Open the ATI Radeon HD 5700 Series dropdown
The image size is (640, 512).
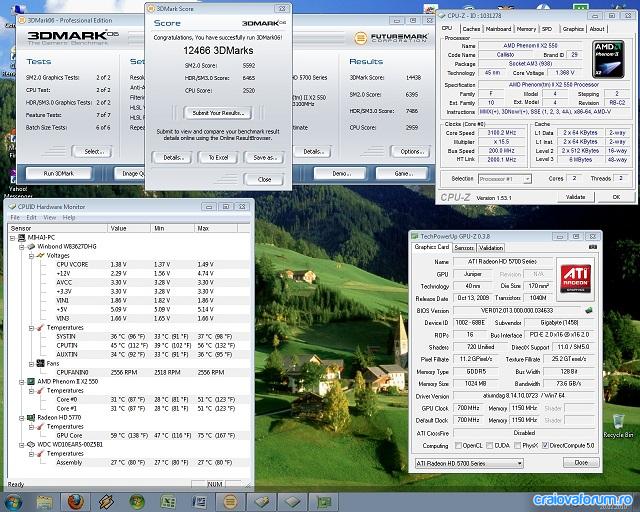coord(469,463)
